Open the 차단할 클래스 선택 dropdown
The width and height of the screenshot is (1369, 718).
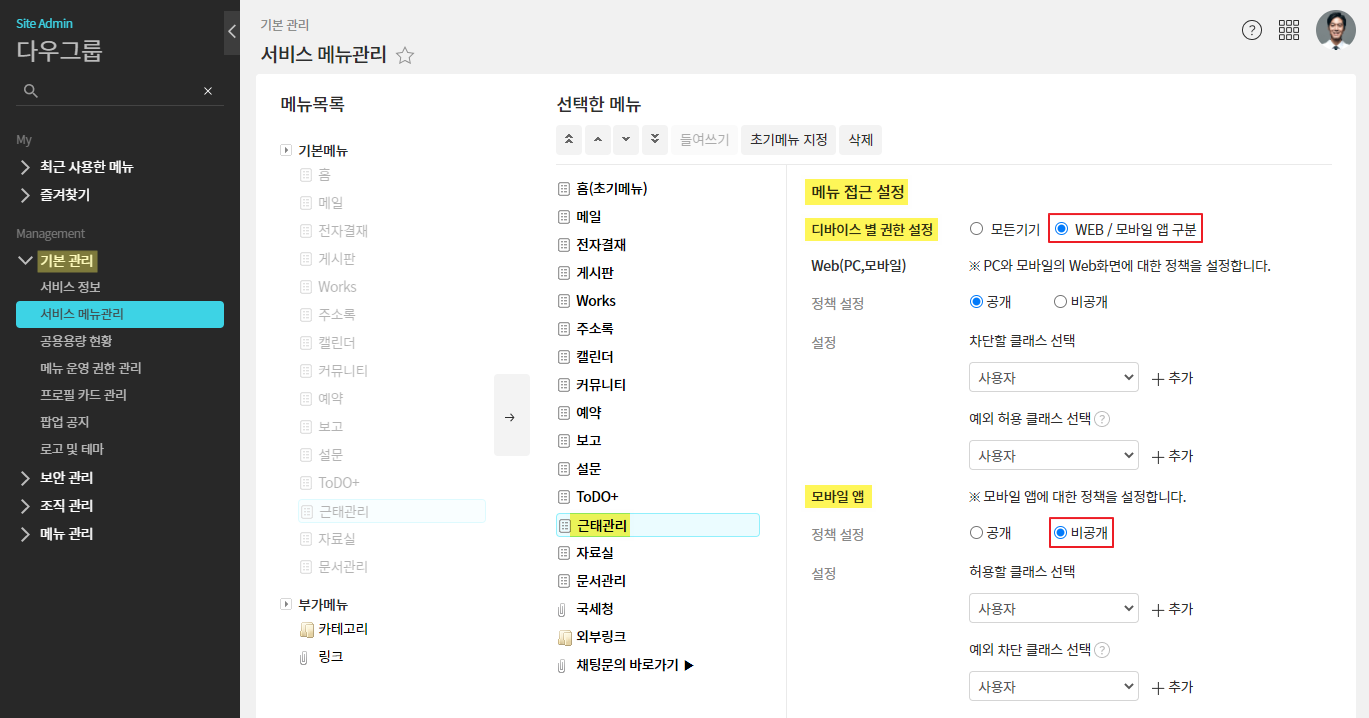(1053, 377)
